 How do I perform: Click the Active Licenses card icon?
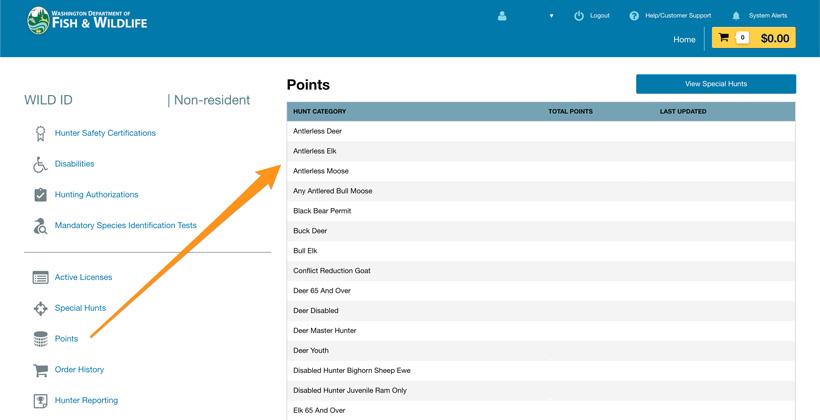[x=40, y=277]
